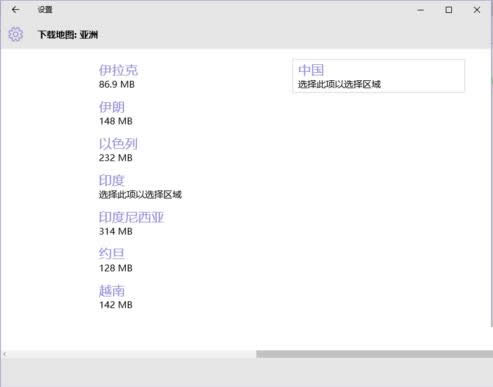Screen dimensions: 493x387
Task: Open 中国 to choose a region
Action: pyautogui.click(x=379, y=76)
